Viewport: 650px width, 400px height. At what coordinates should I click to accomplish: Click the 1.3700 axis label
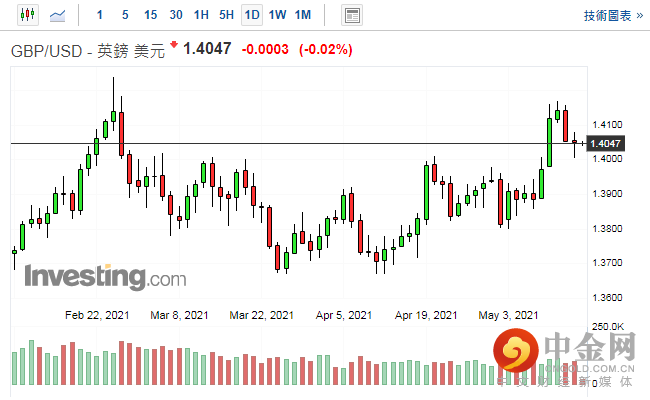(x=607, y=263)
